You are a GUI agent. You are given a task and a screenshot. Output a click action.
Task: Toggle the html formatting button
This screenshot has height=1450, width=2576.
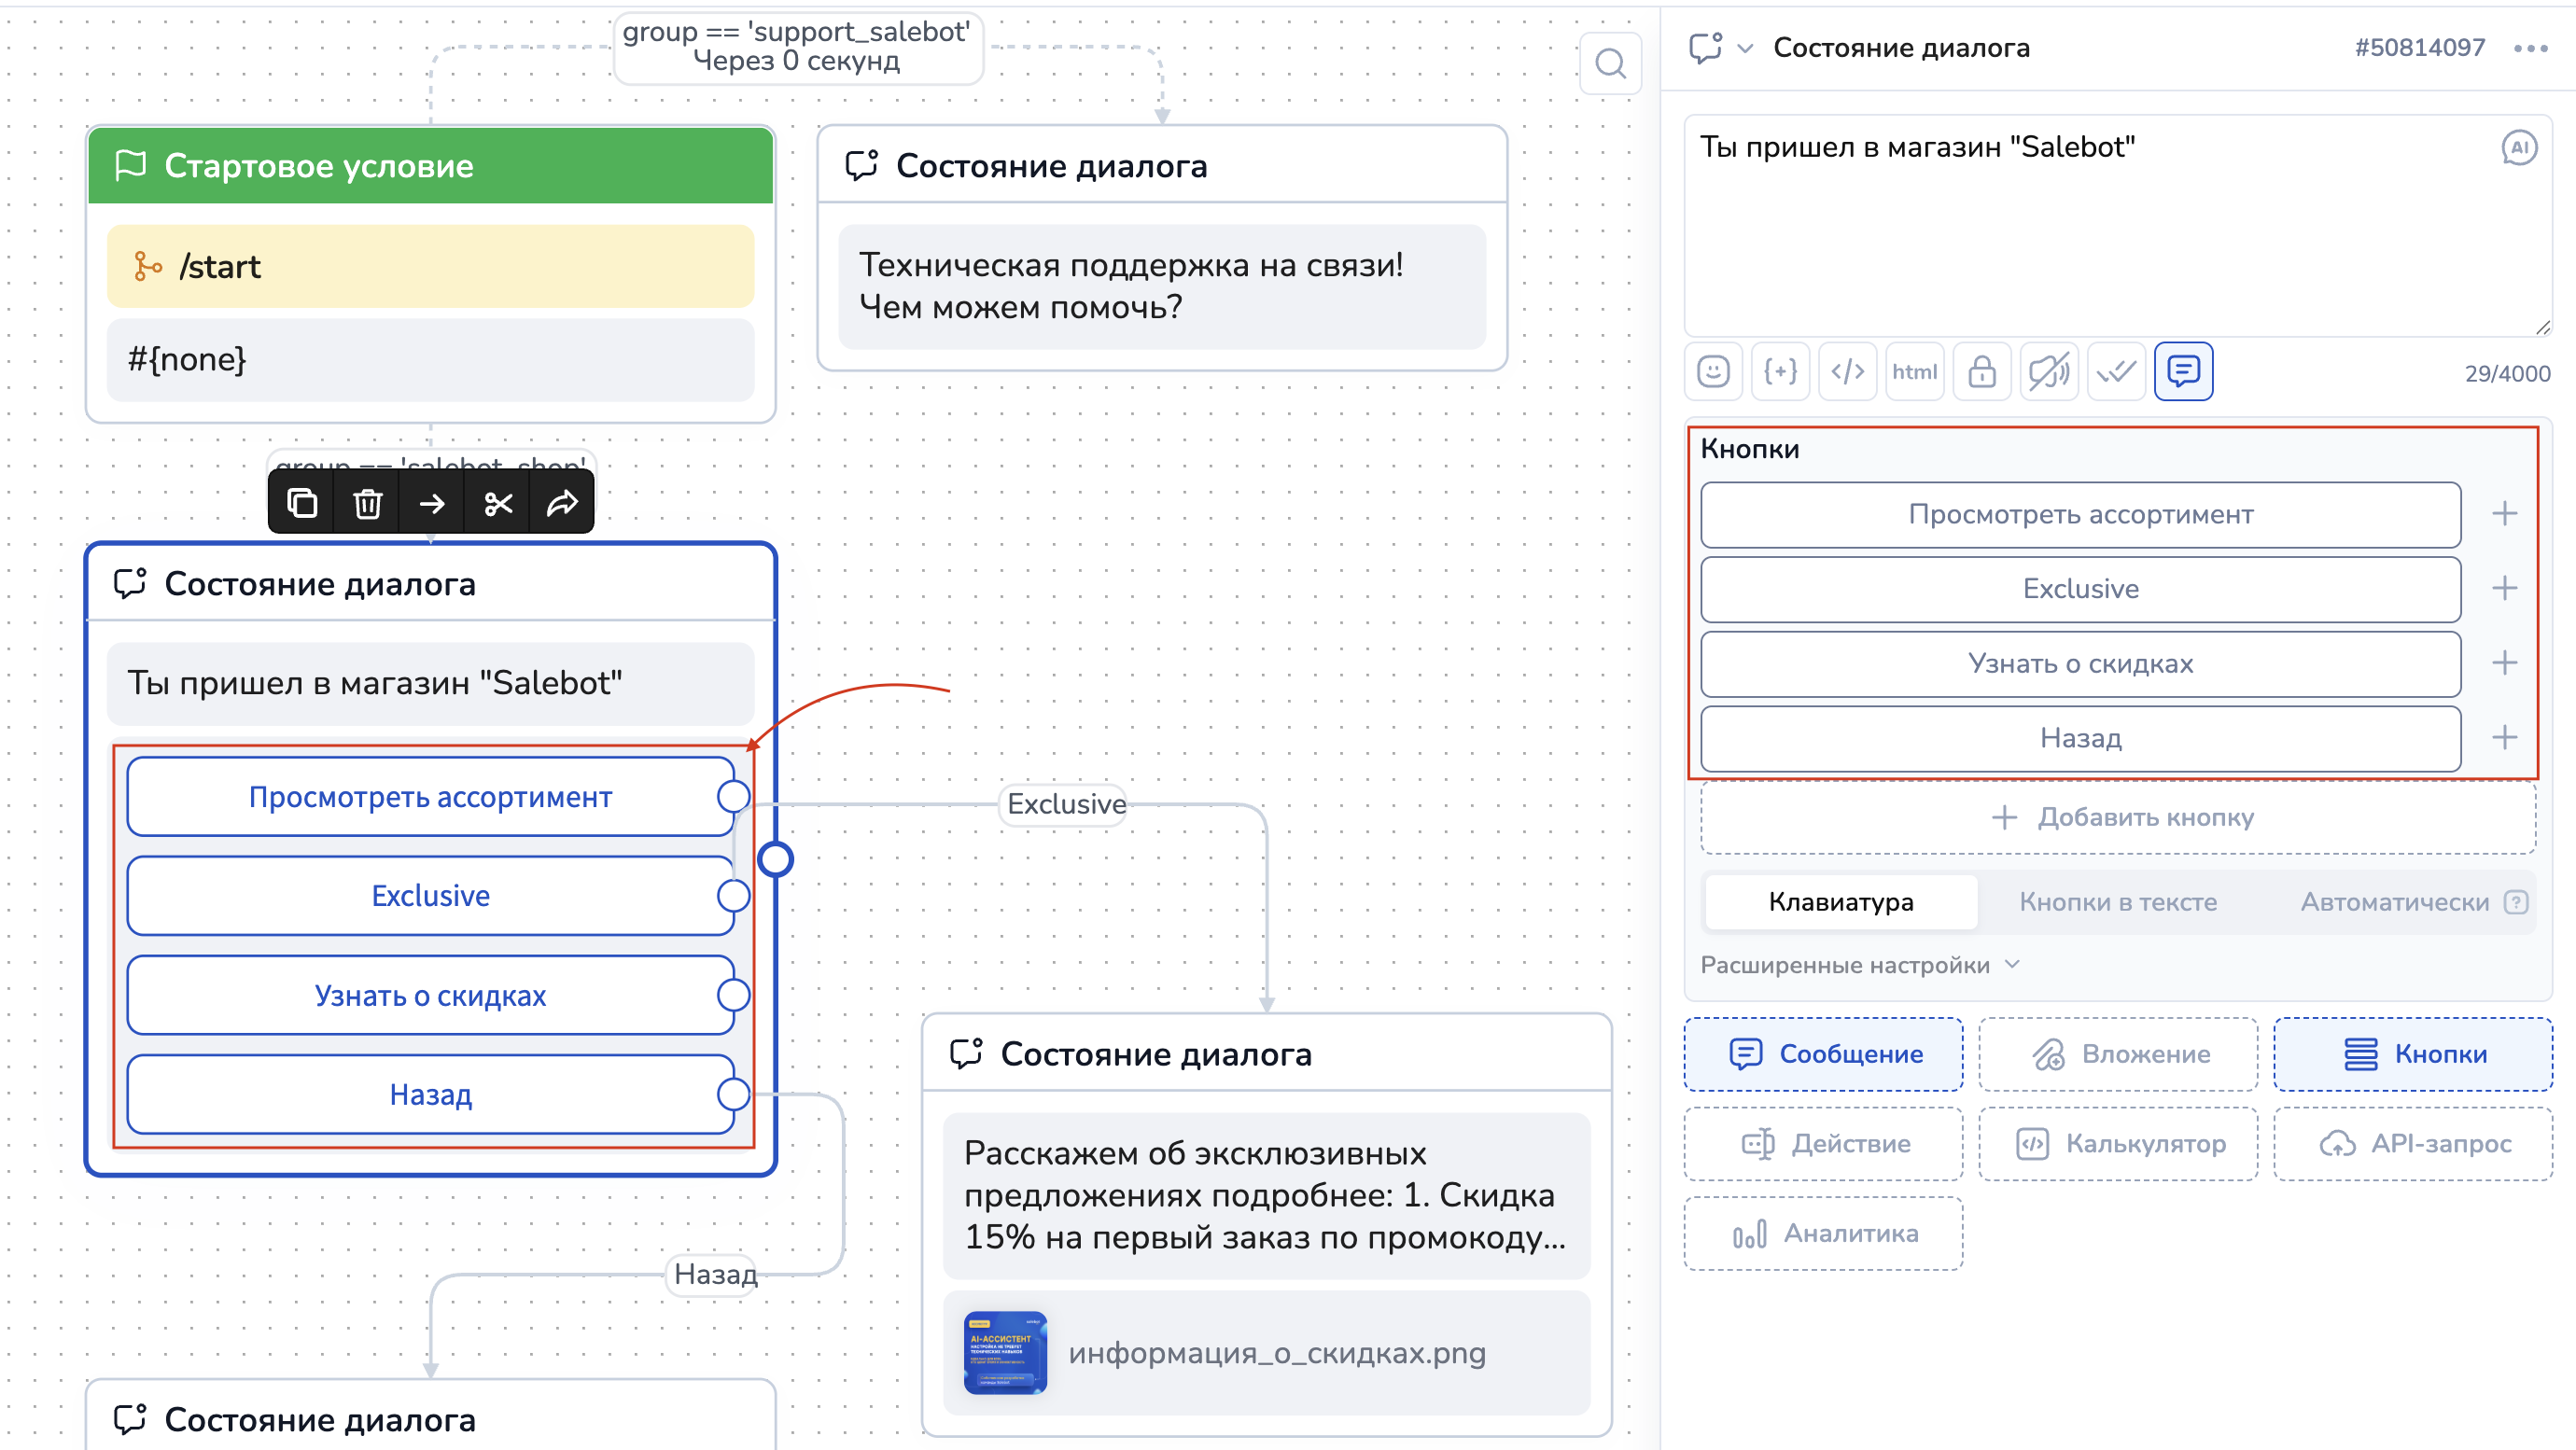[1914, 372]
